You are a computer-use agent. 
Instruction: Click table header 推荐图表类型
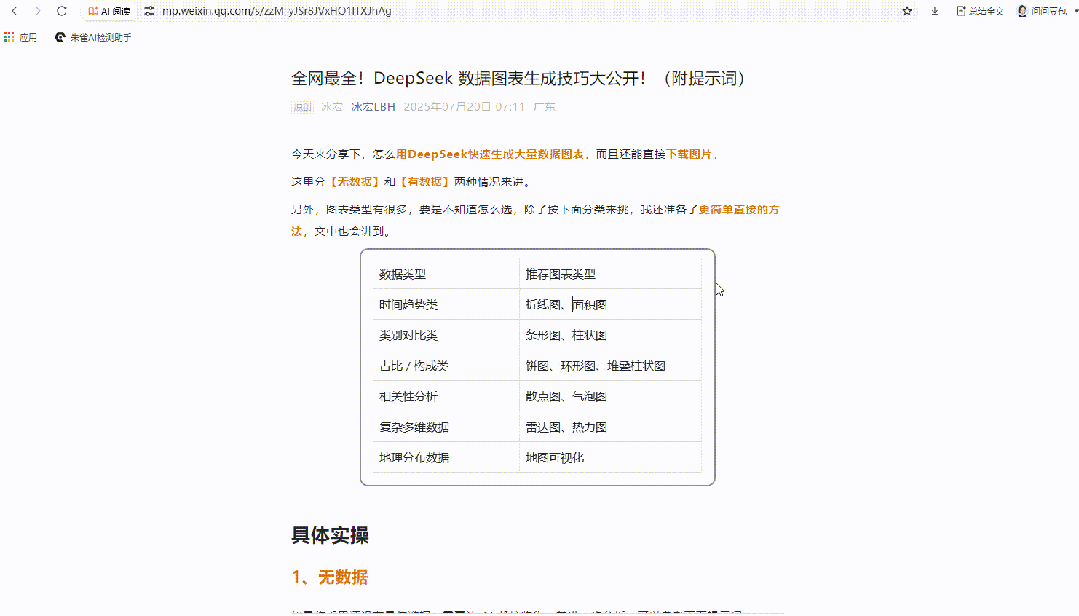pyautogui.click(x=560, y=274)
